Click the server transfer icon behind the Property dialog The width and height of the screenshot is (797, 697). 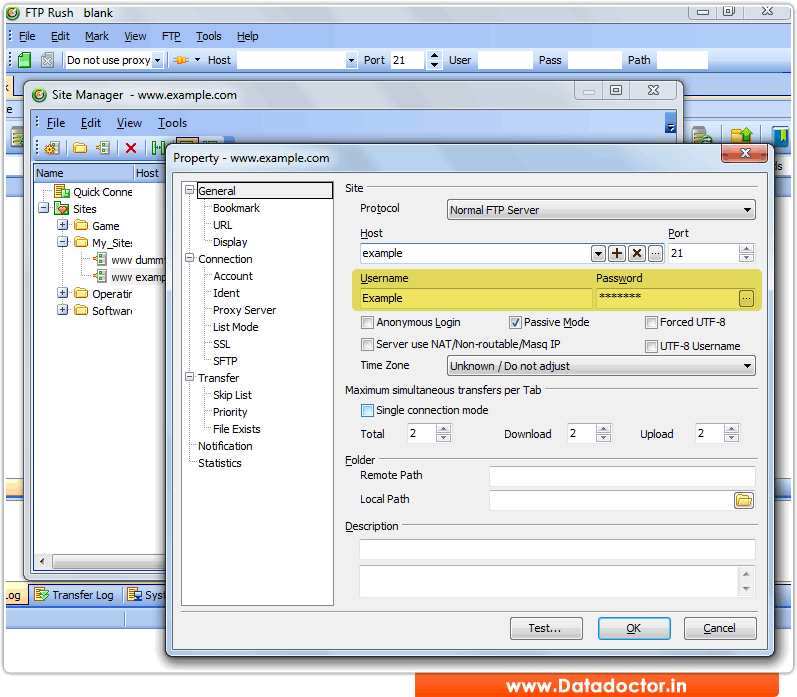(702, 135)
